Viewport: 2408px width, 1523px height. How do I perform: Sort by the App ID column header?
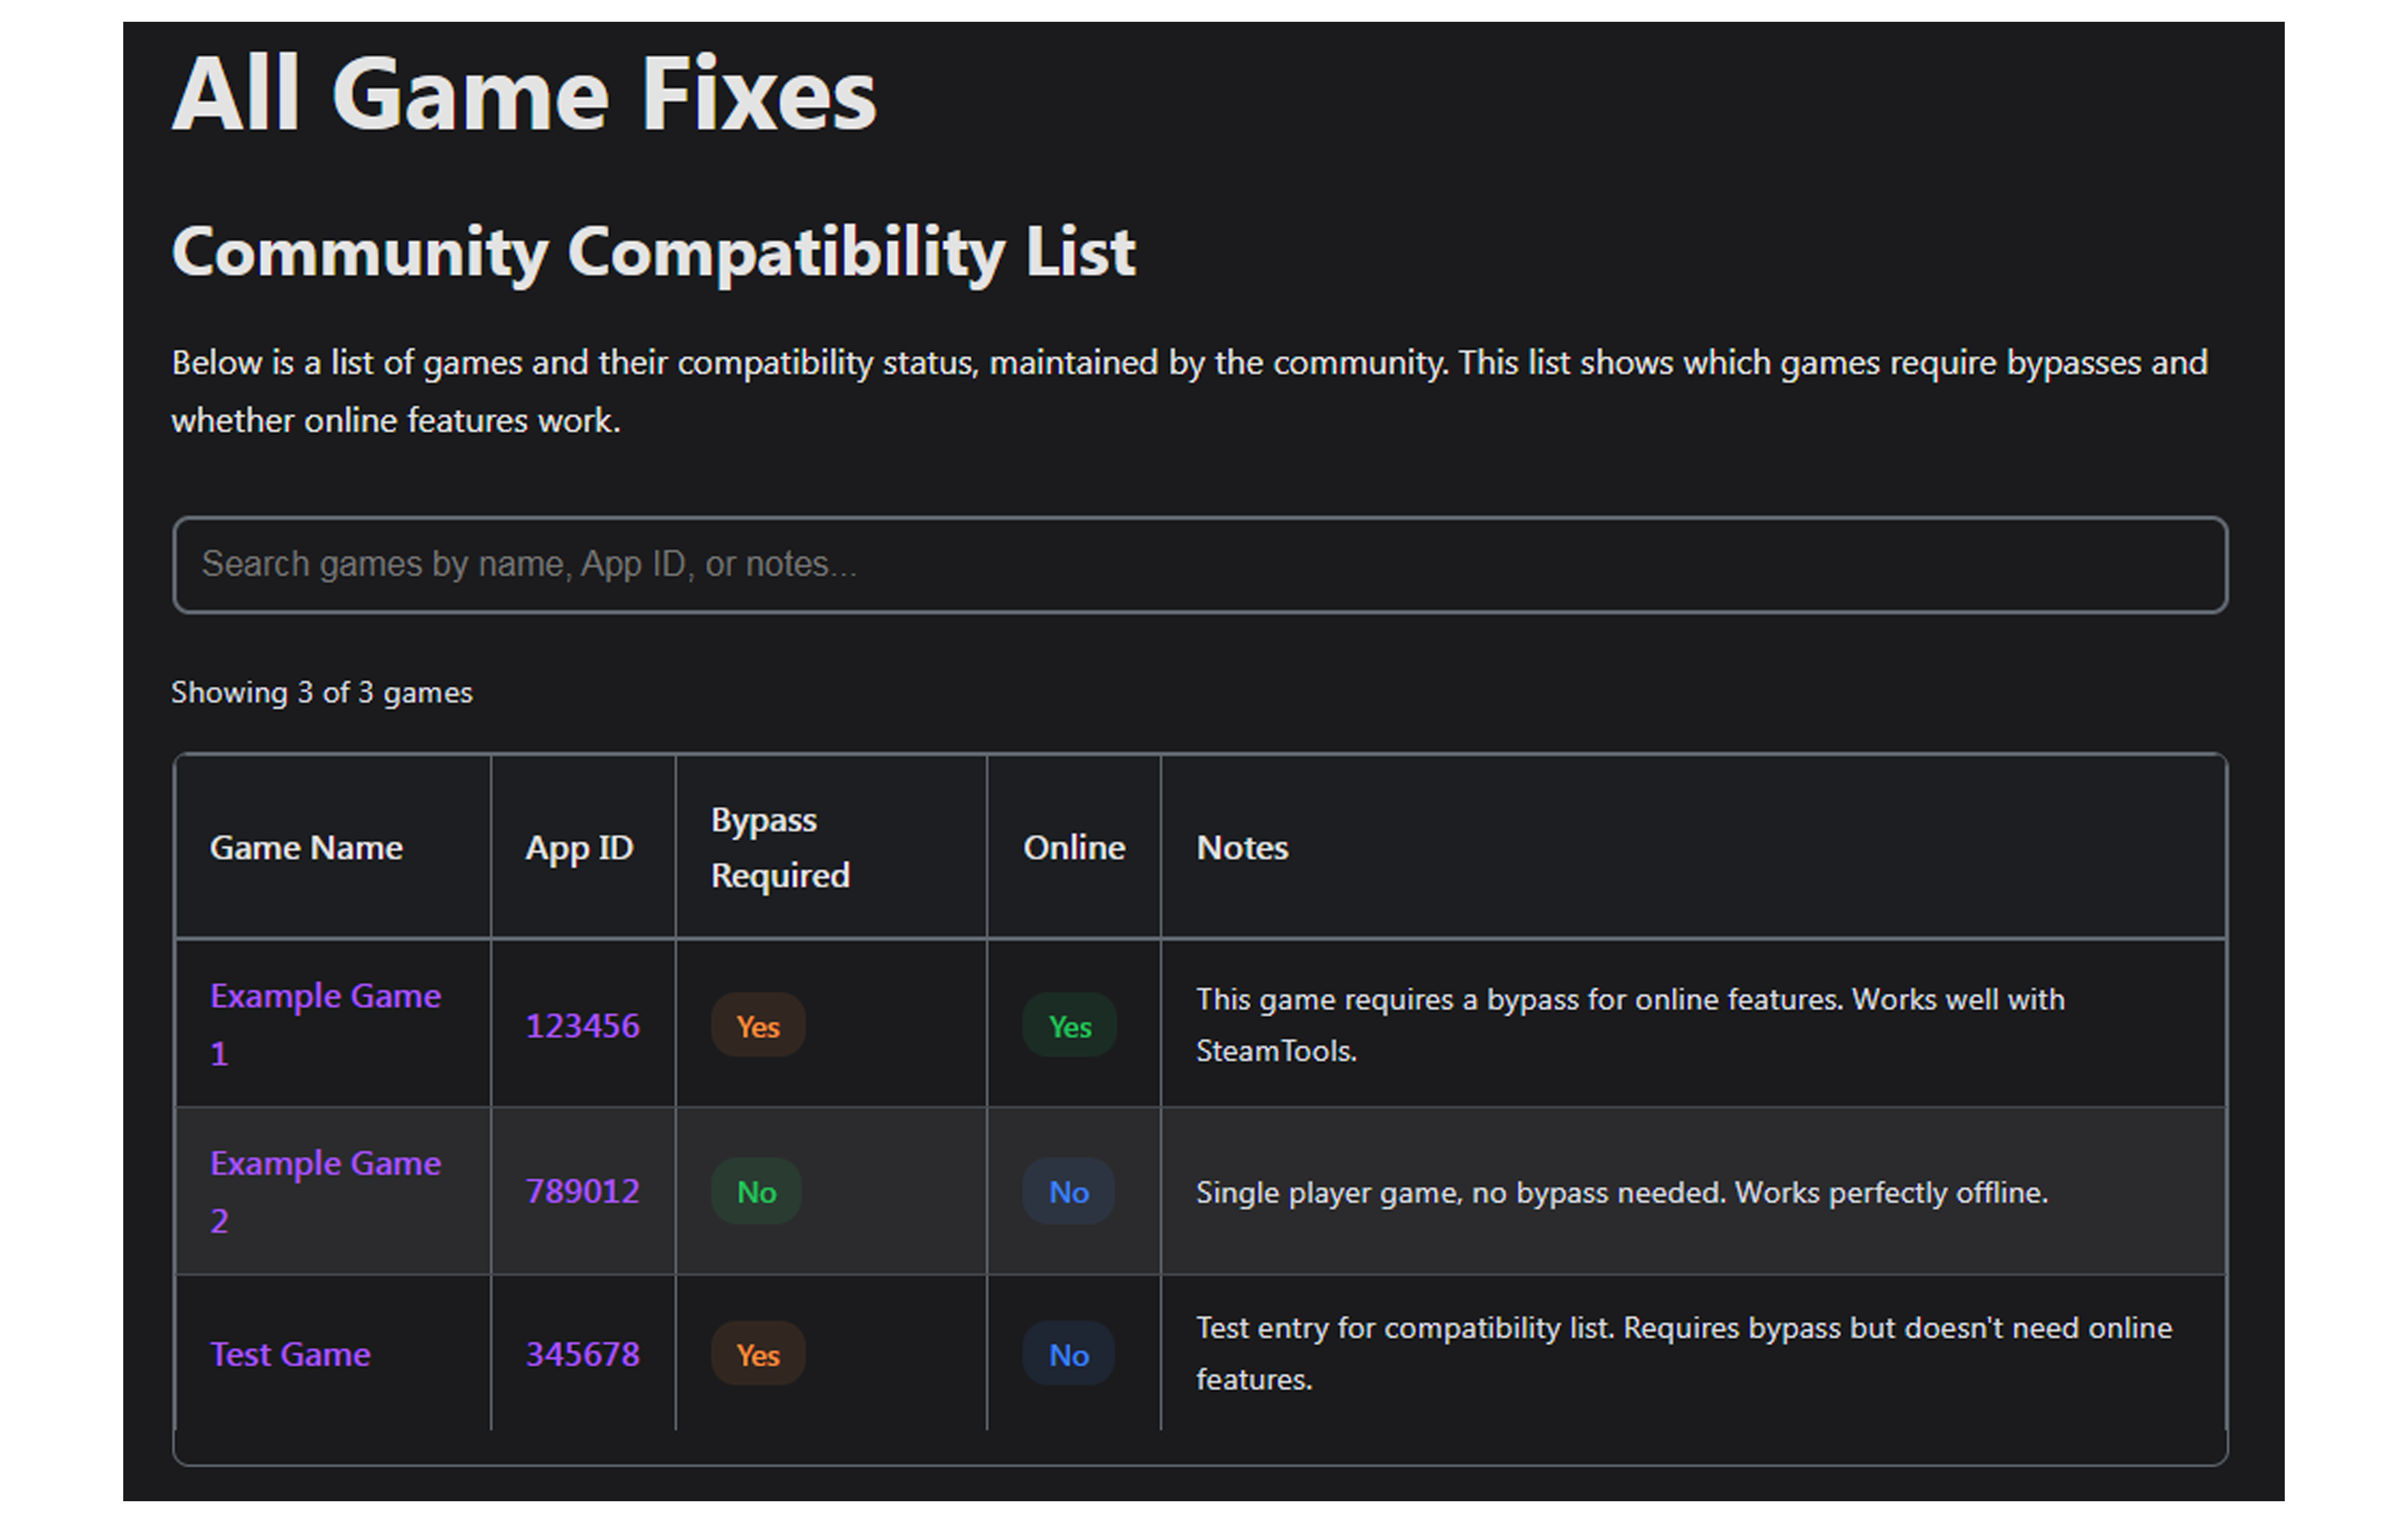coord(580,847)
